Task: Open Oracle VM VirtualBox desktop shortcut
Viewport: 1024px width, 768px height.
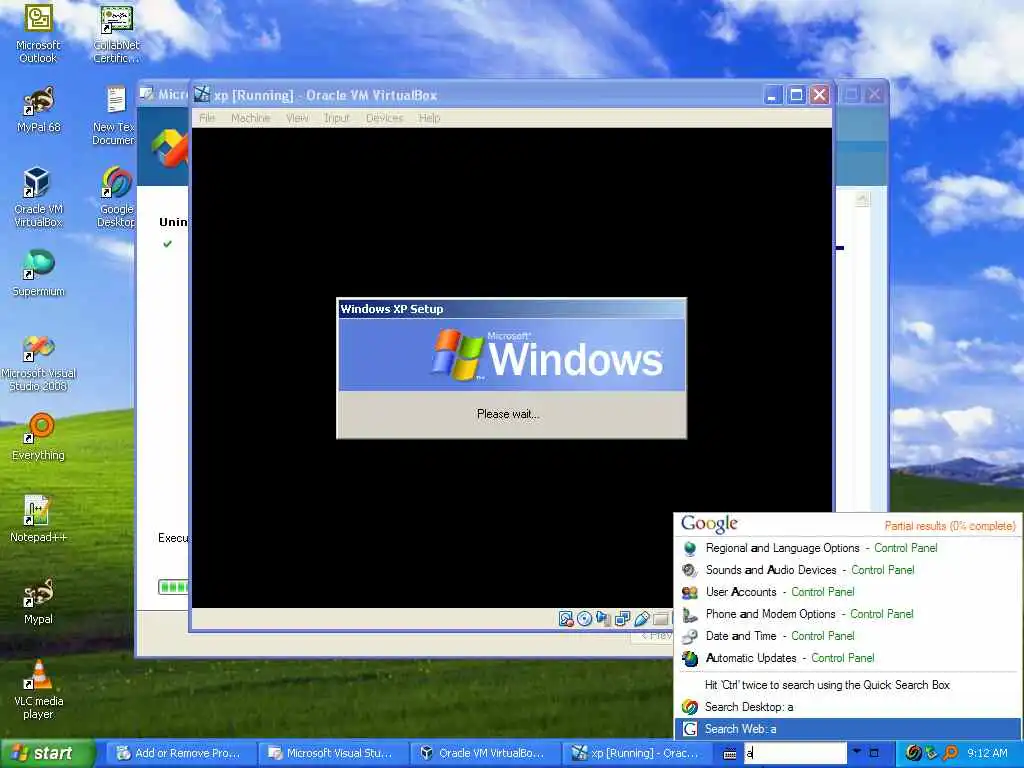Action: [x=38, y=197]
